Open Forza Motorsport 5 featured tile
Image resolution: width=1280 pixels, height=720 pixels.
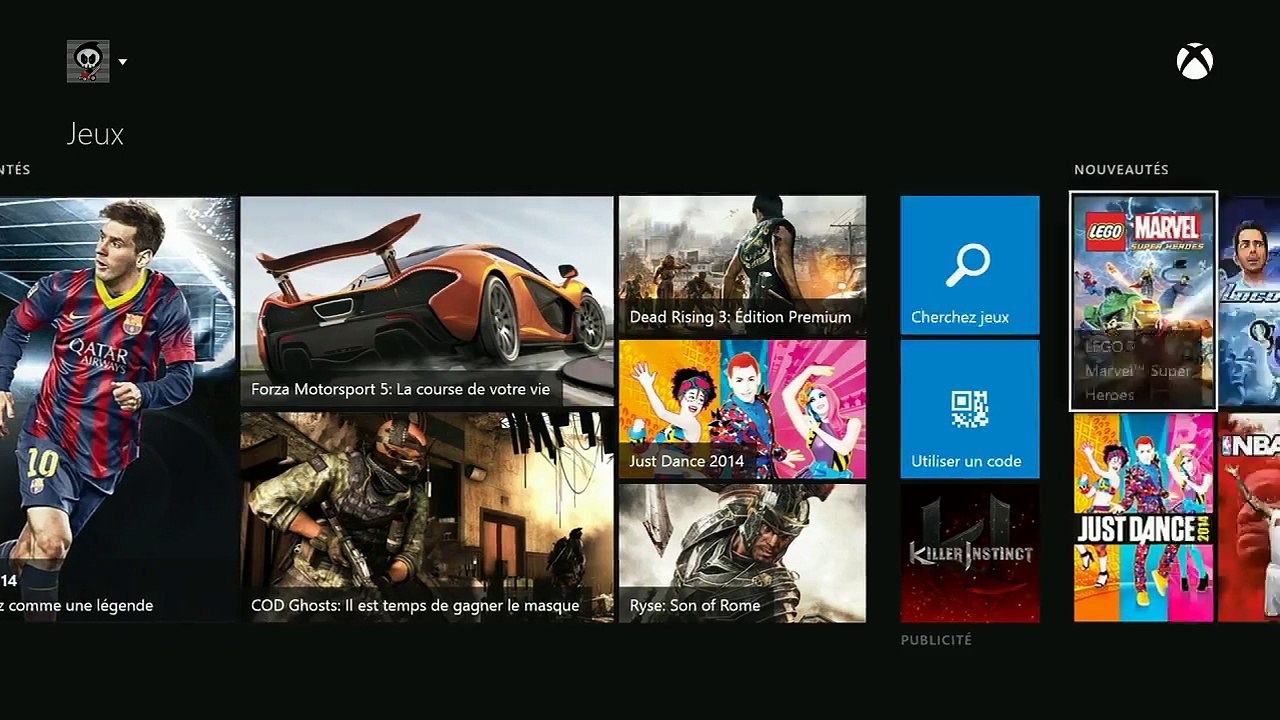pyautogui.click(x=427, y=301)
